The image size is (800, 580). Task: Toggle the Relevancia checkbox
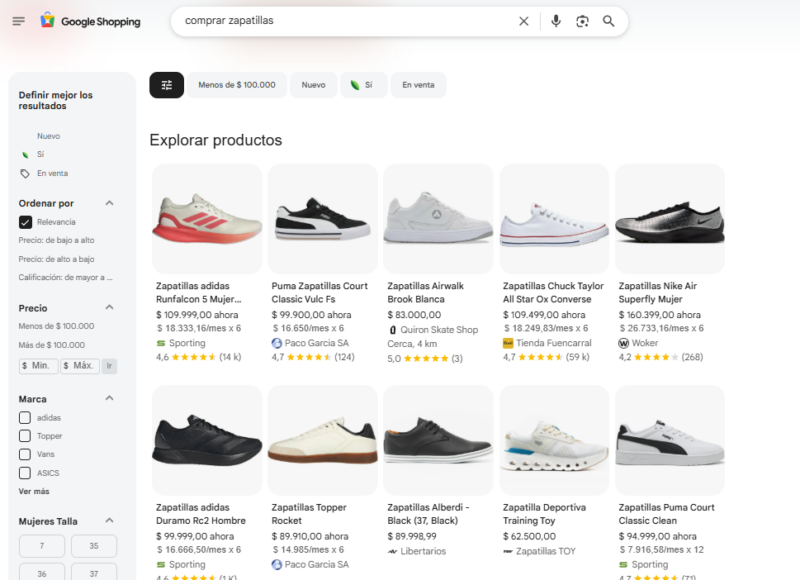(x=25, y=222)
